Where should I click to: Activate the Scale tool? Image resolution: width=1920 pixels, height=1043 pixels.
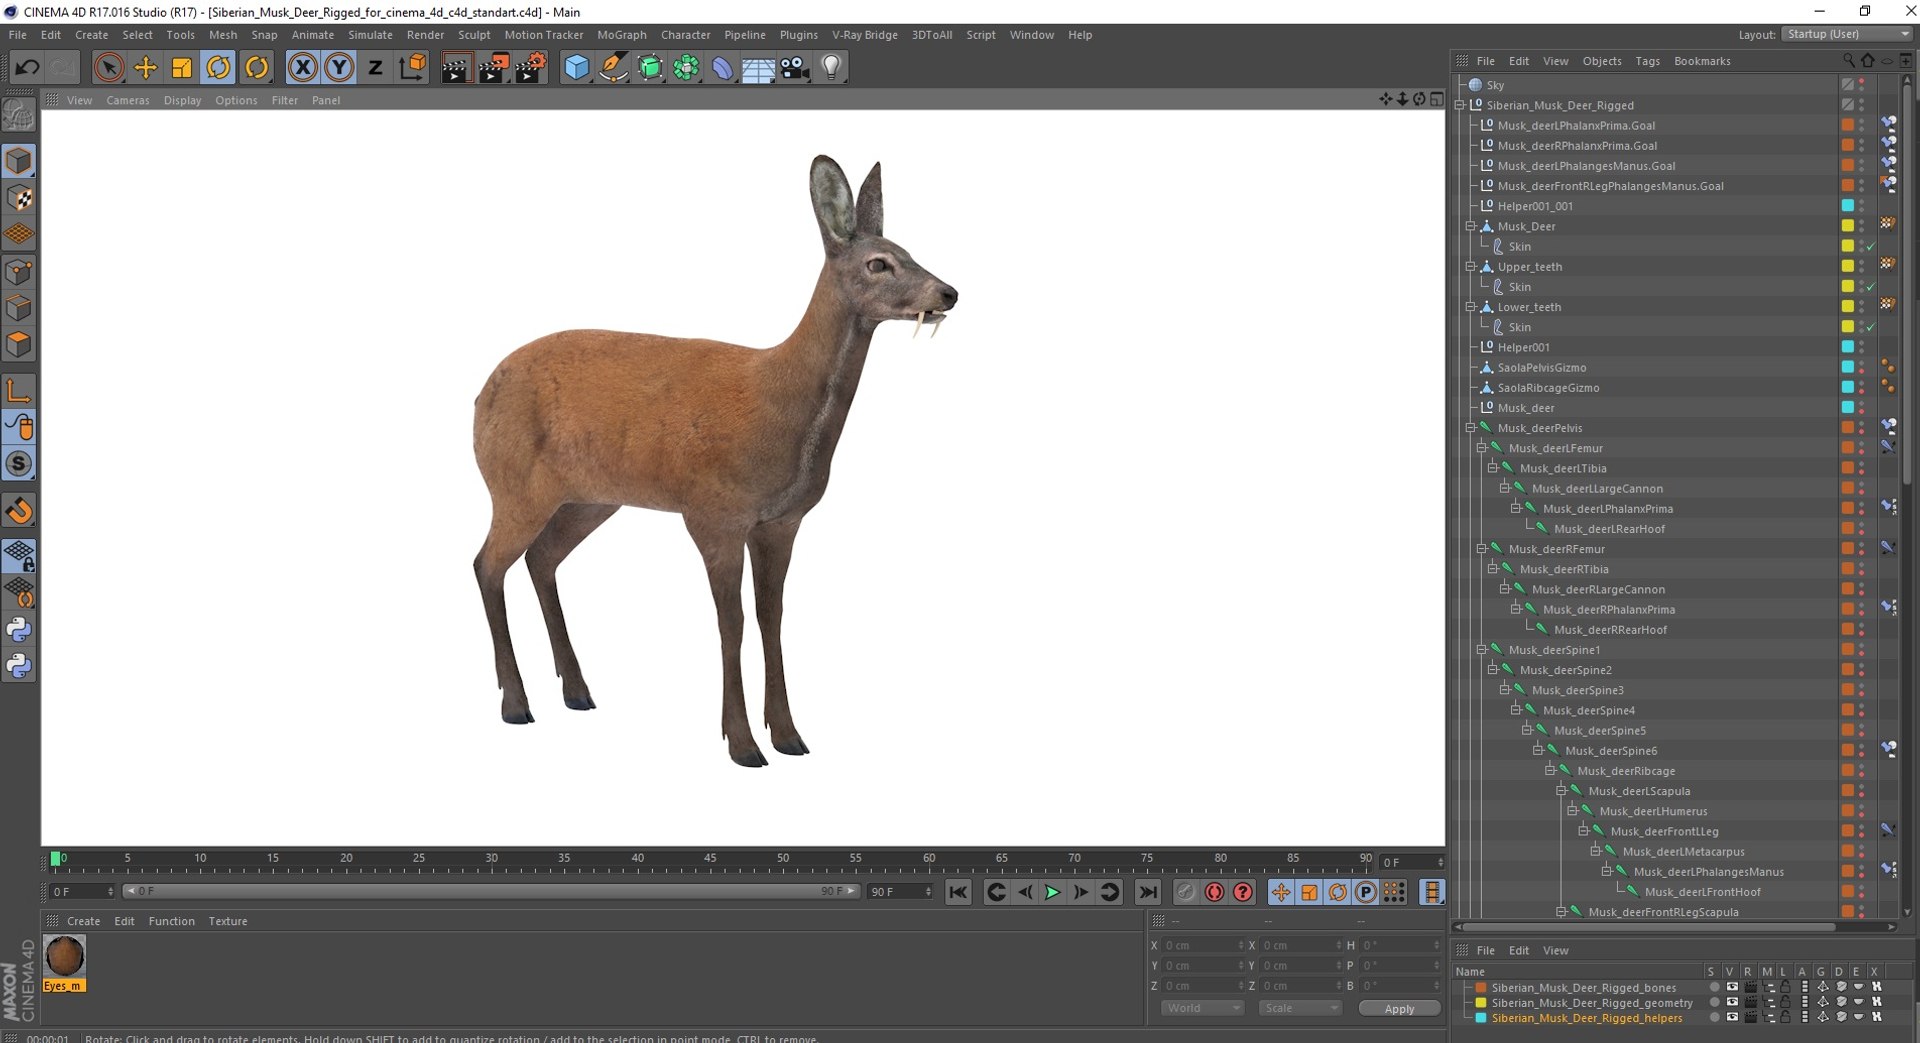point(182,68)
